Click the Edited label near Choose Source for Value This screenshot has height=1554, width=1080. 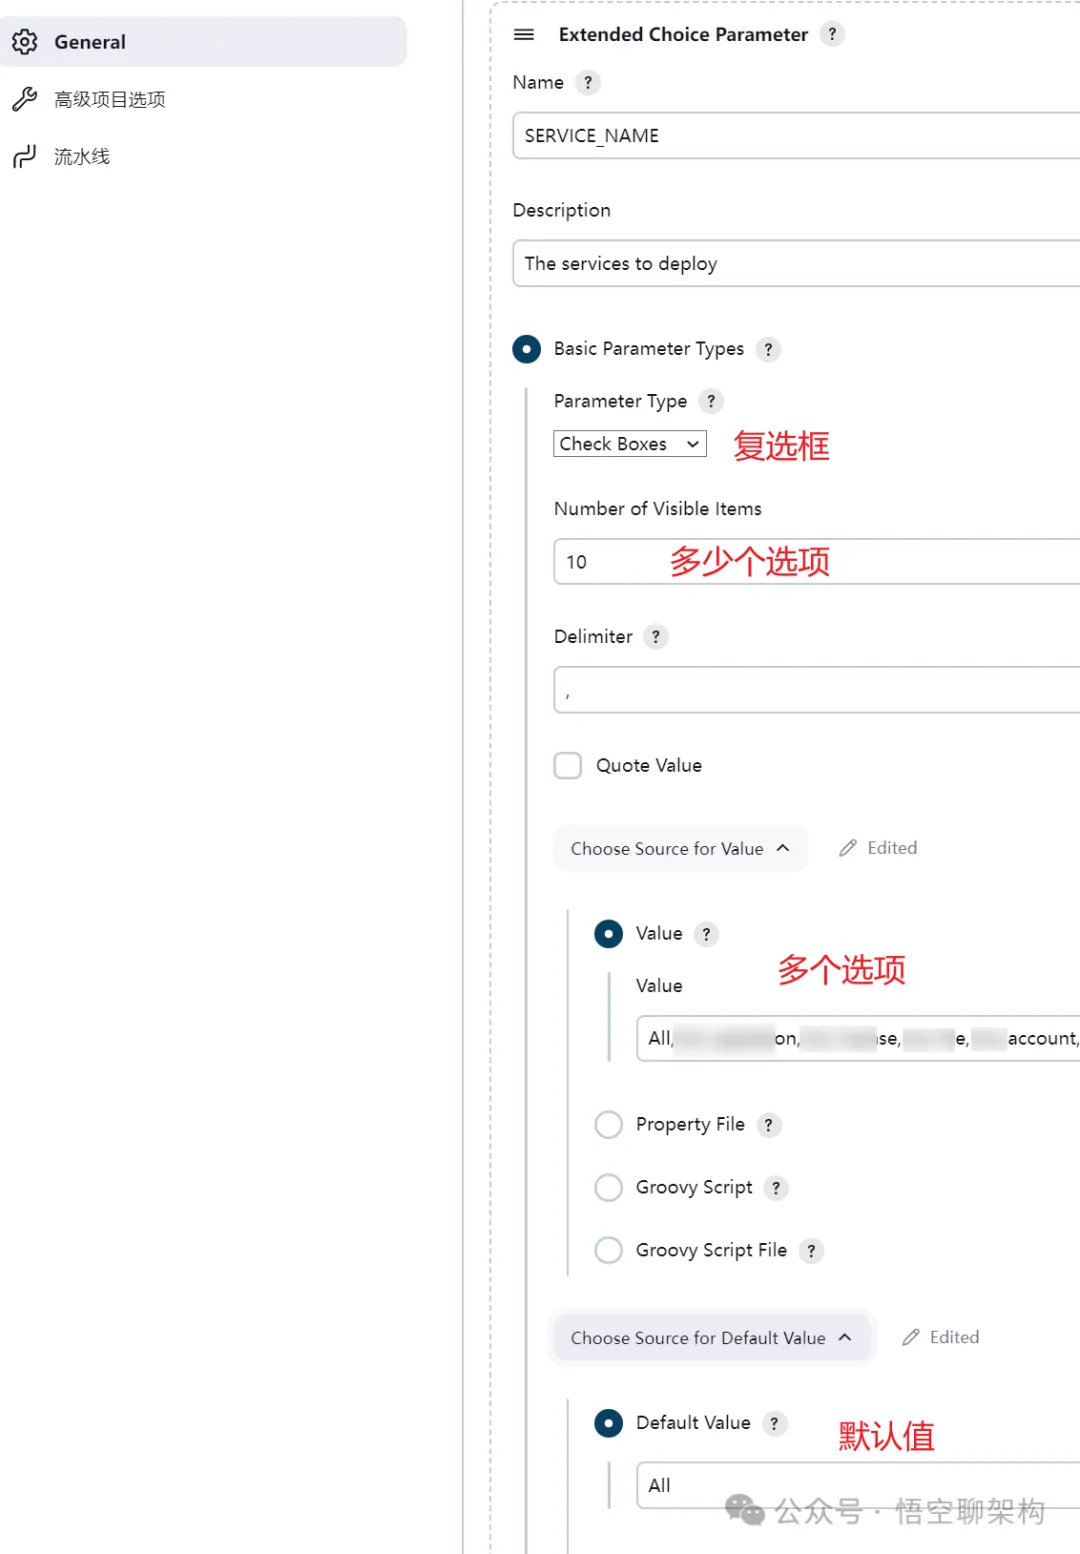(x=892, y=847)
